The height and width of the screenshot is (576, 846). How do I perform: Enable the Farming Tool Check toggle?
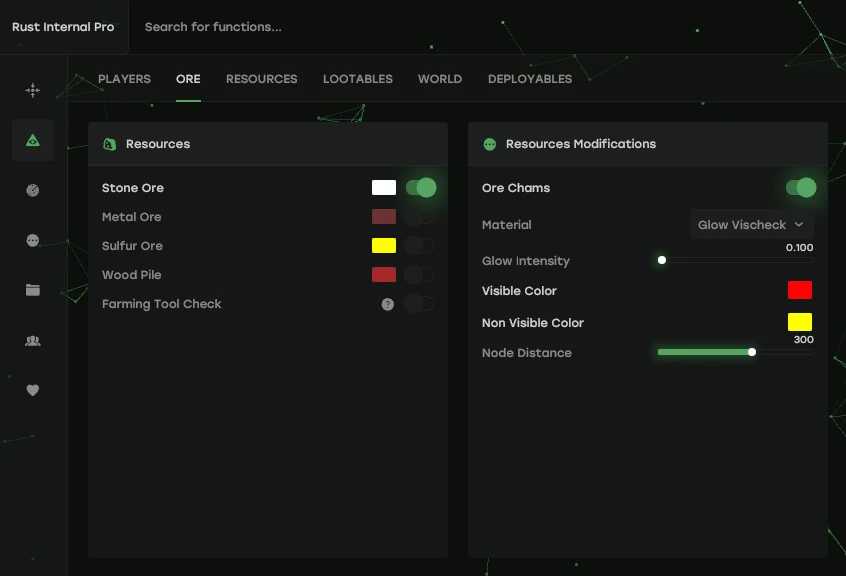[x=419, y=304]
